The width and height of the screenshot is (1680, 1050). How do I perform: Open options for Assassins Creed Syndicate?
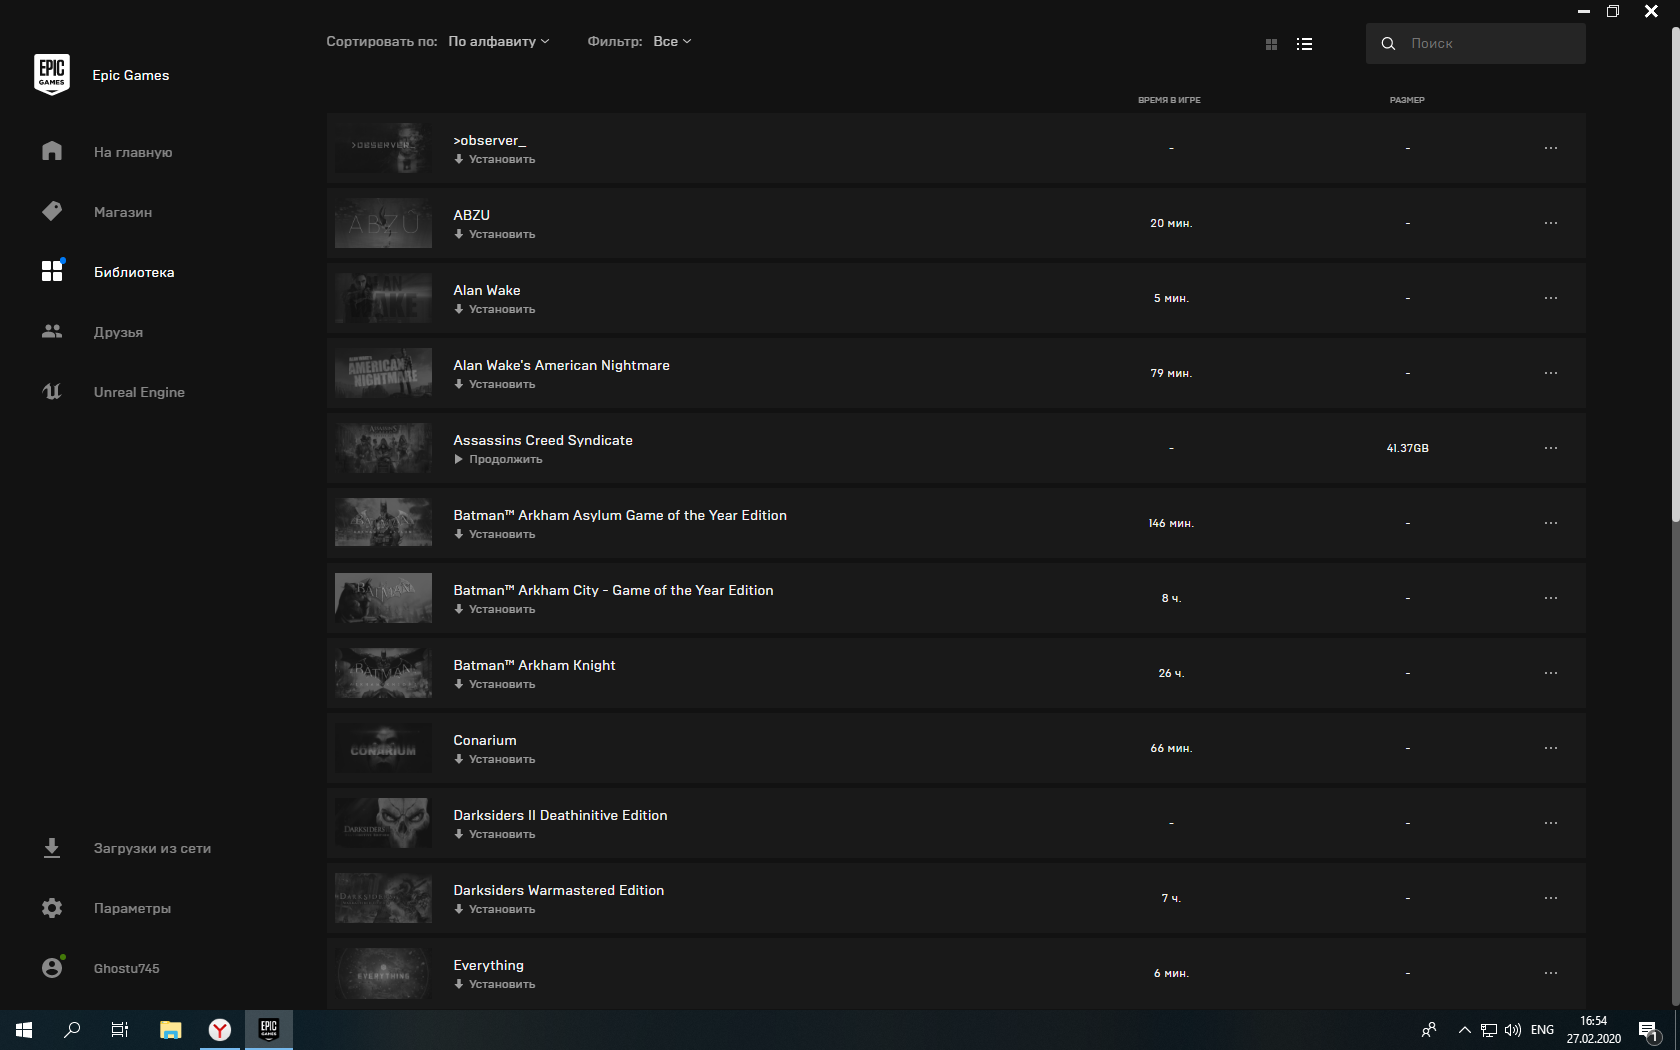1551,448
